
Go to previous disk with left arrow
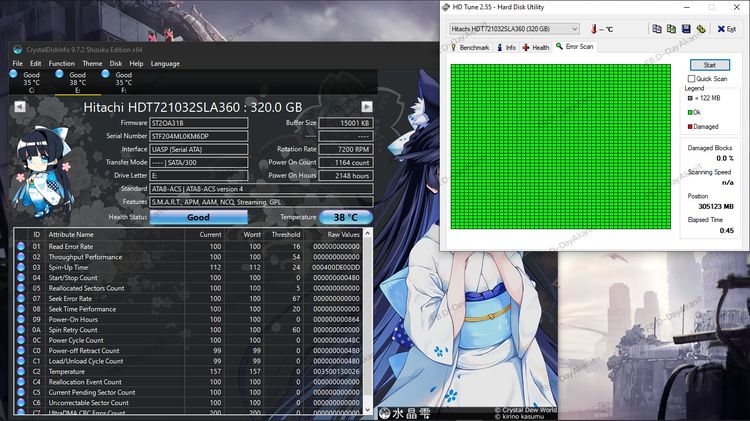[20, 106]
